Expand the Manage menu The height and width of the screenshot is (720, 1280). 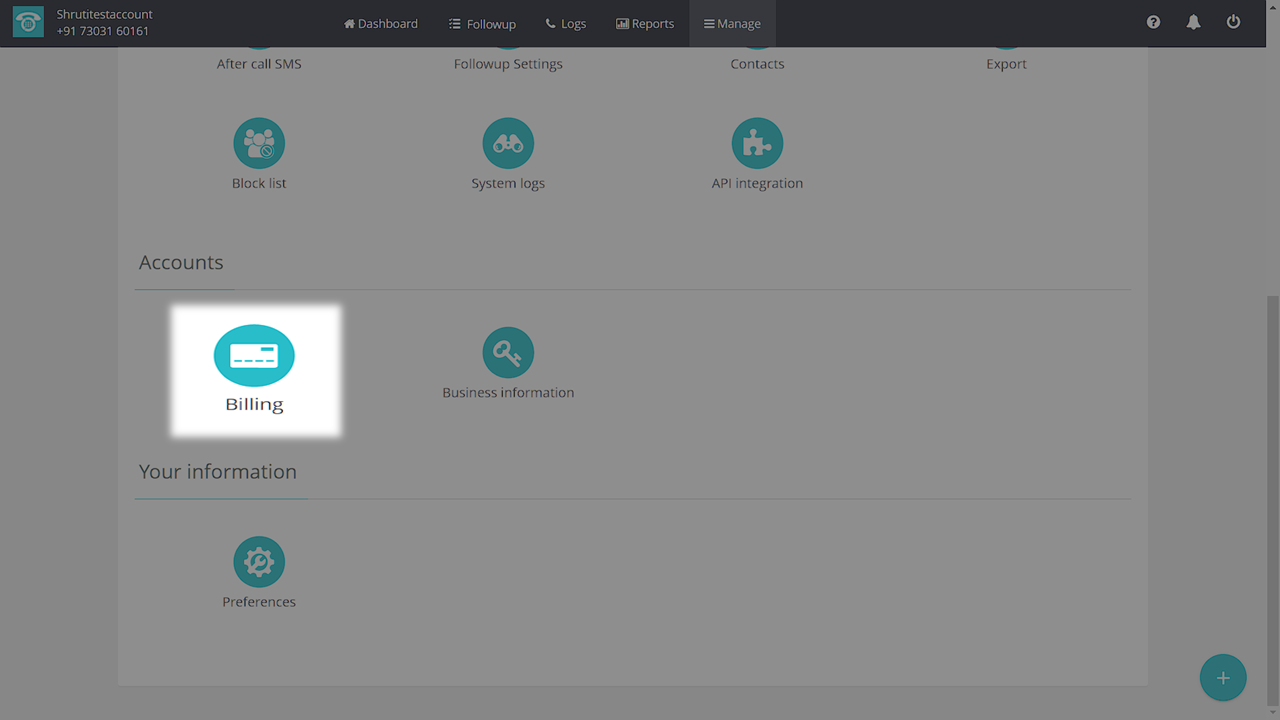click(x=732, y=24)
